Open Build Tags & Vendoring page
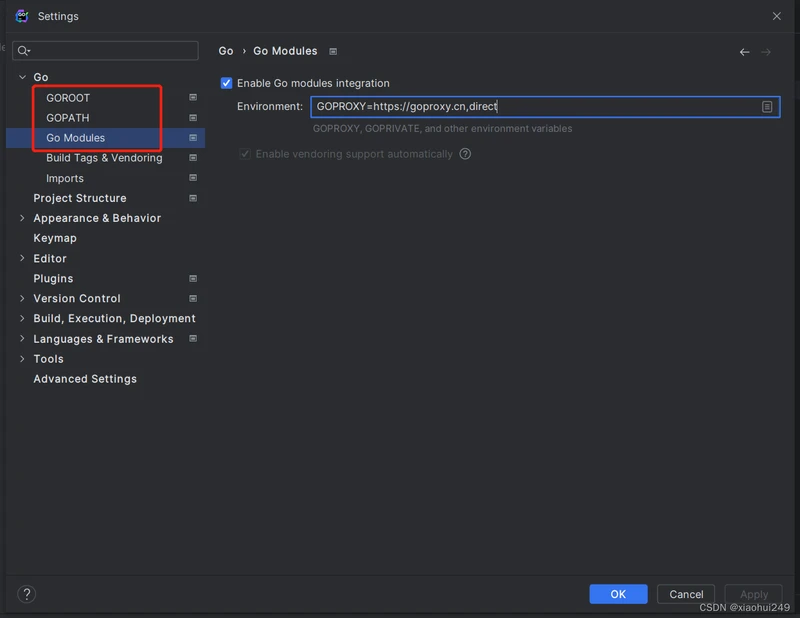The height and width of the screenshot is (618, 800). tap(104, 158)
